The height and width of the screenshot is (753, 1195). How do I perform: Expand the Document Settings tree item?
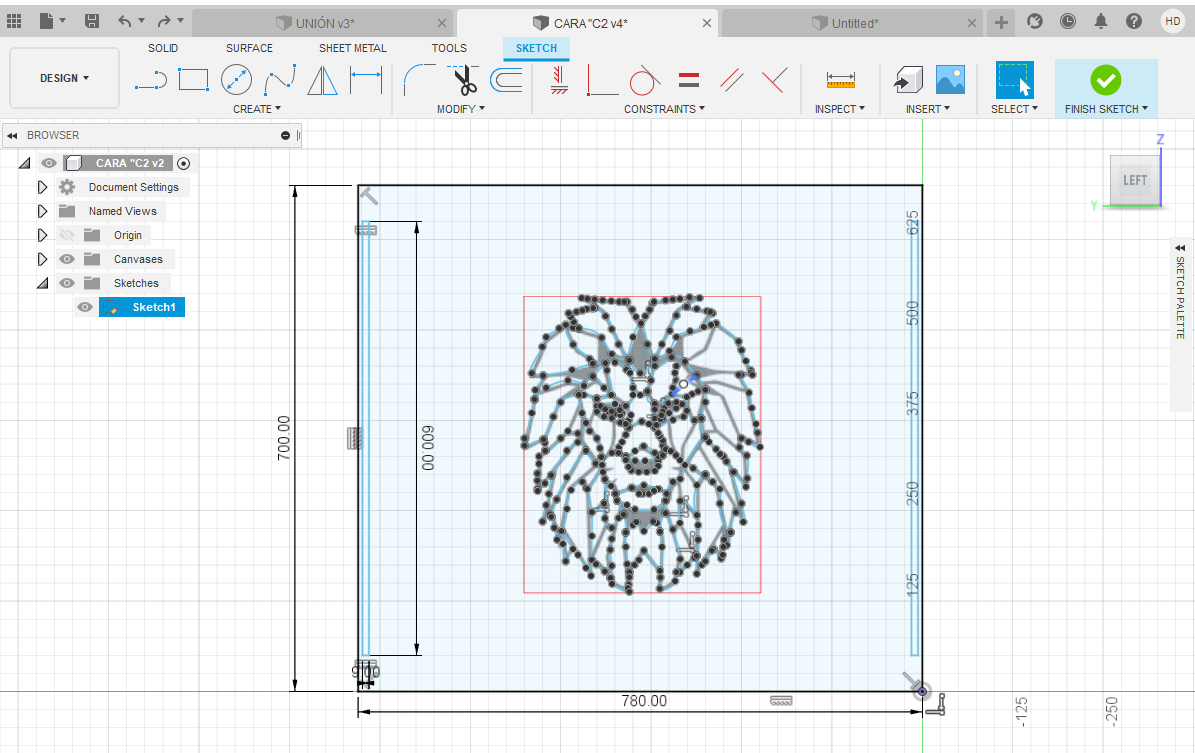[x=41, y=187]
